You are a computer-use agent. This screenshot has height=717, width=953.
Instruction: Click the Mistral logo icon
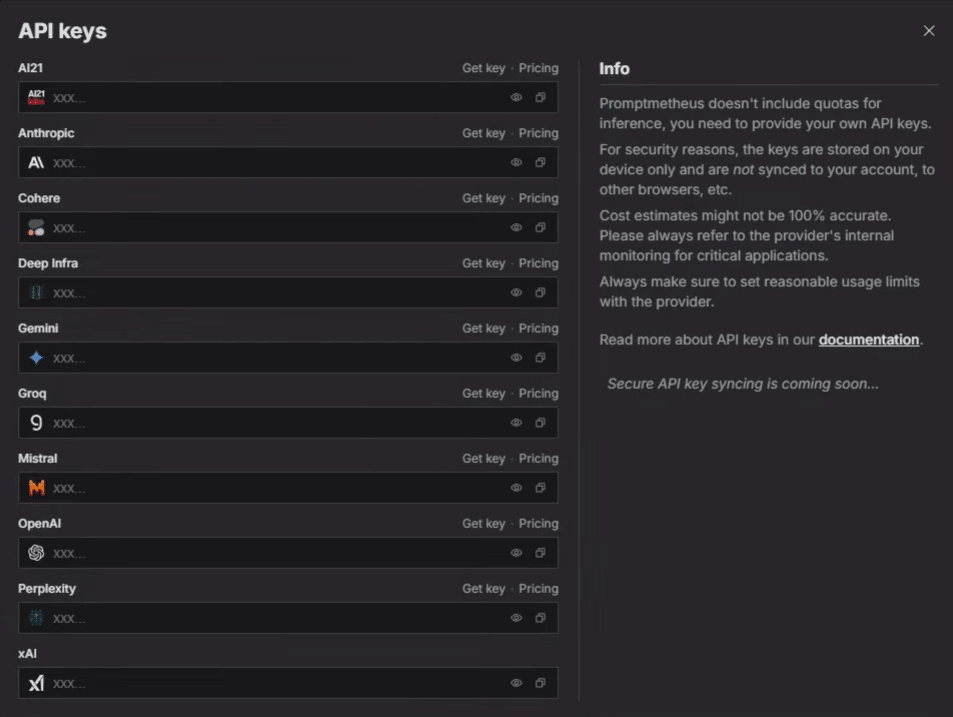tap(36, 487)
